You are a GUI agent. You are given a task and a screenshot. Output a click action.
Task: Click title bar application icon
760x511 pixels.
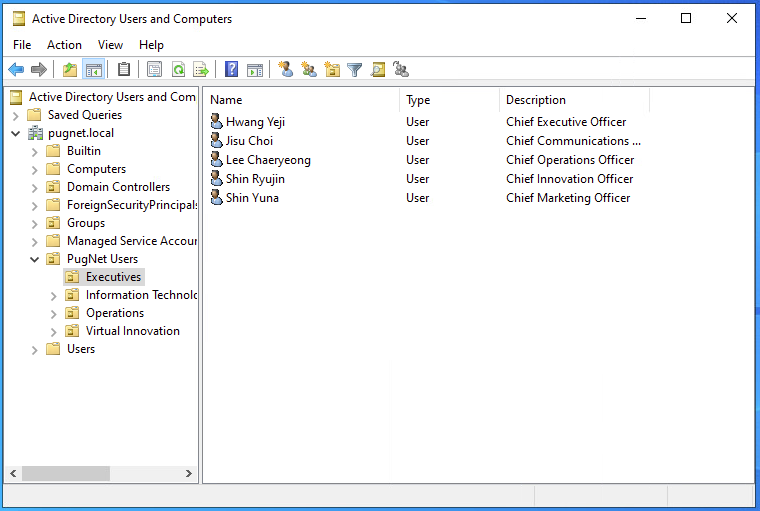click(x=19, y=19)
